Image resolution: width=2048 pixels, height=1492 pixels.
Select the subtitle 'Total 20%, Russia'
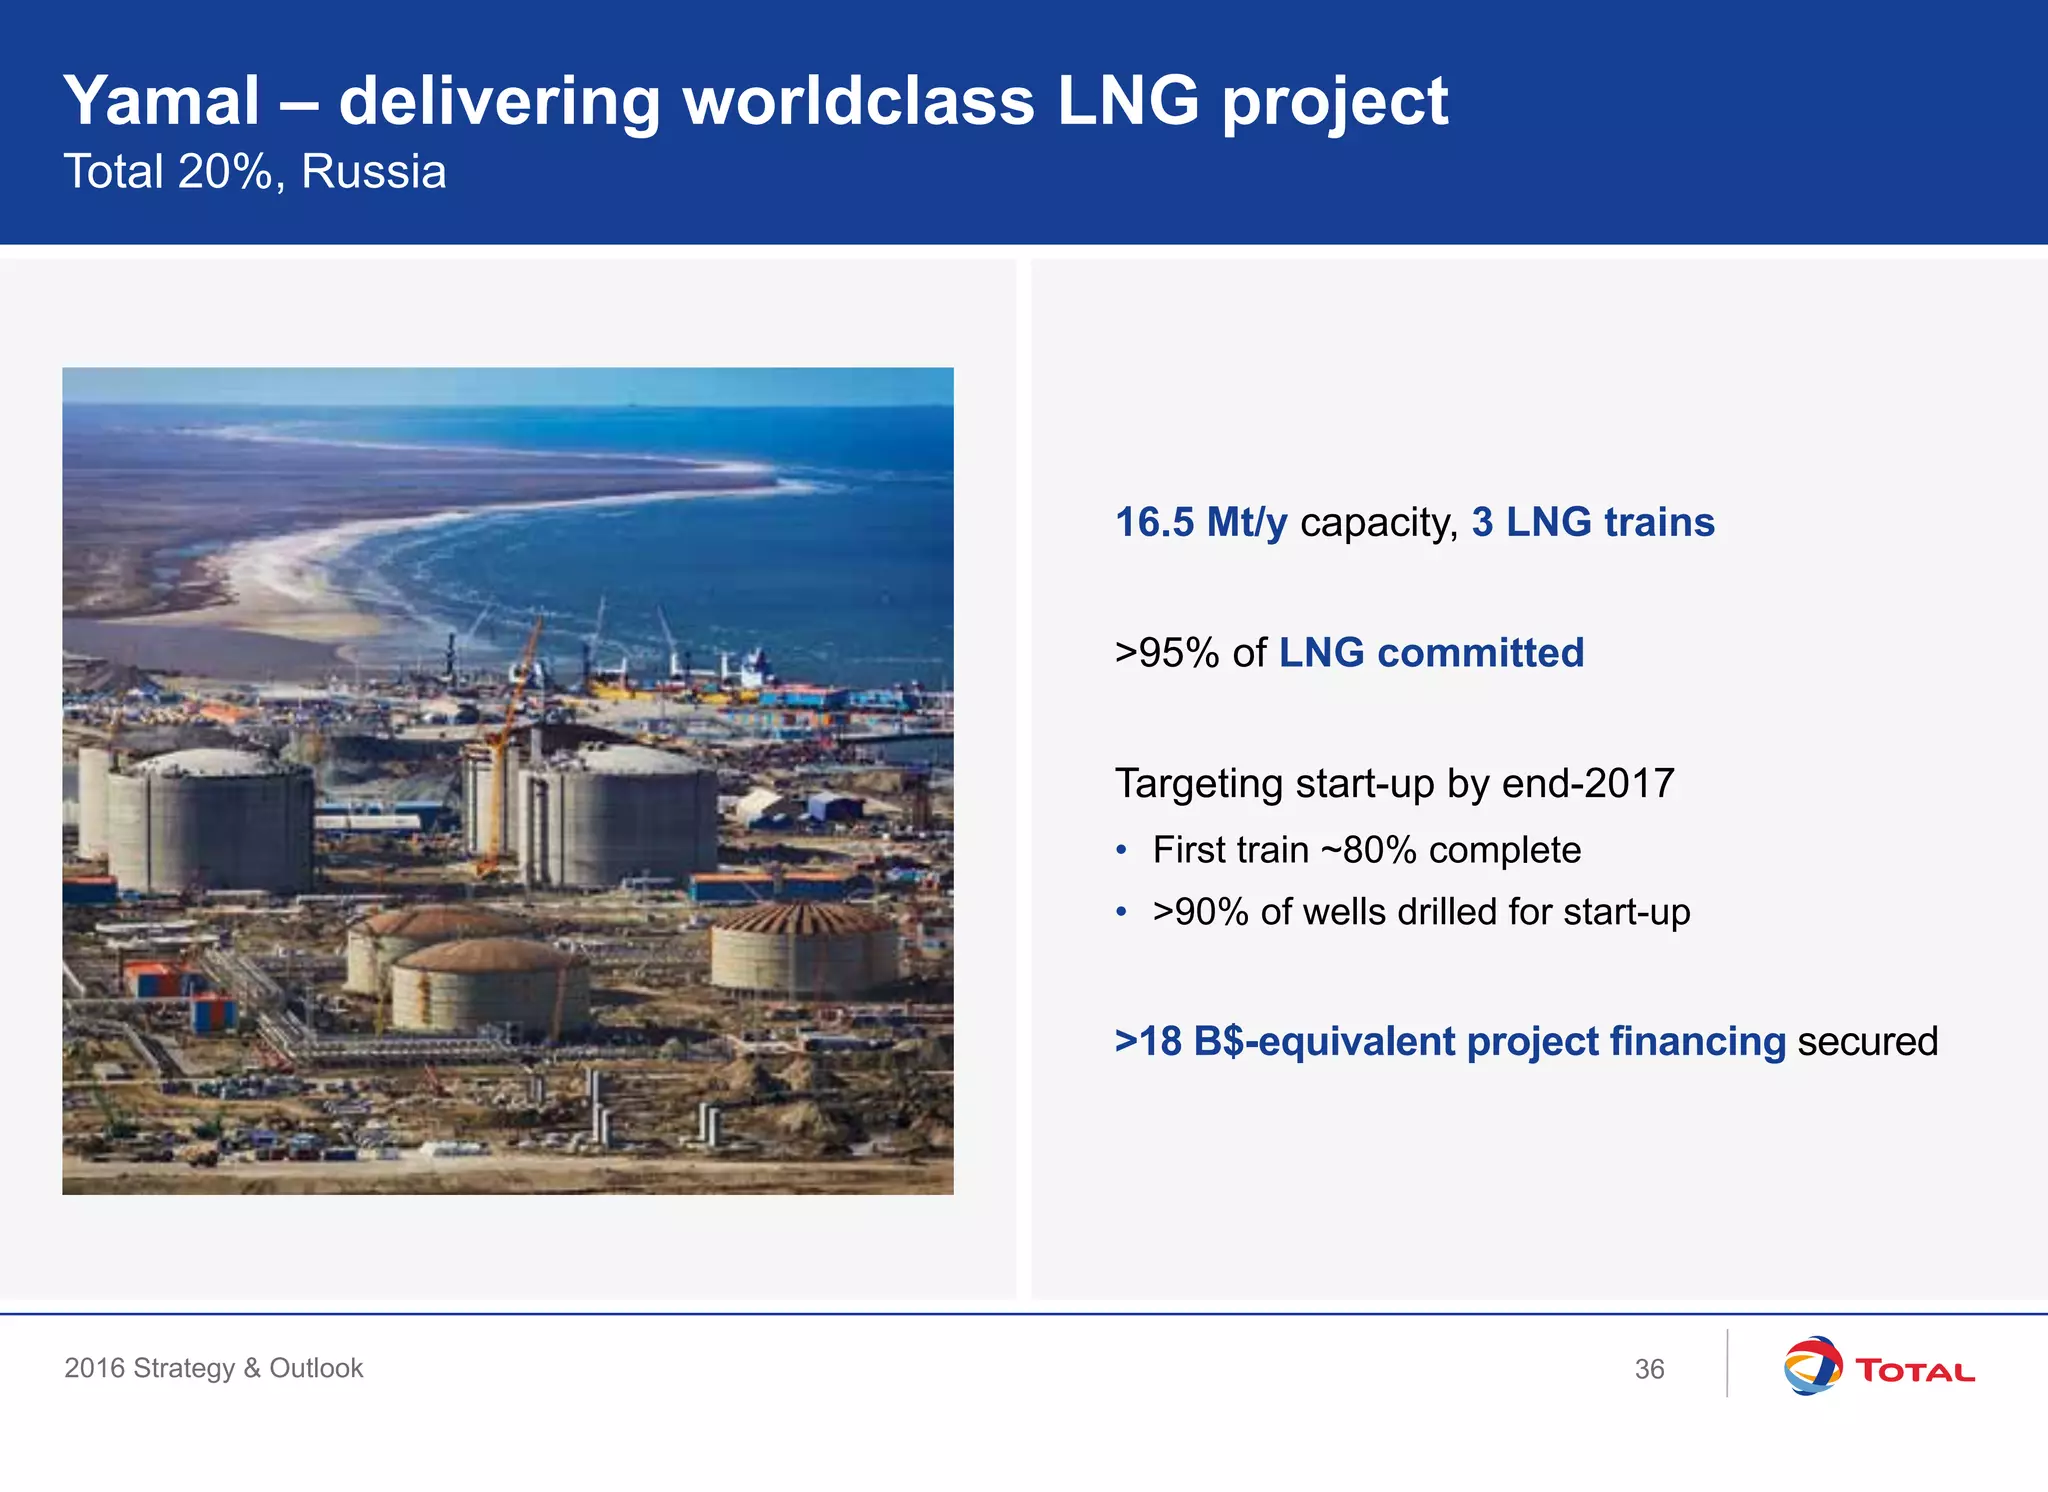[x=255, y=171]
